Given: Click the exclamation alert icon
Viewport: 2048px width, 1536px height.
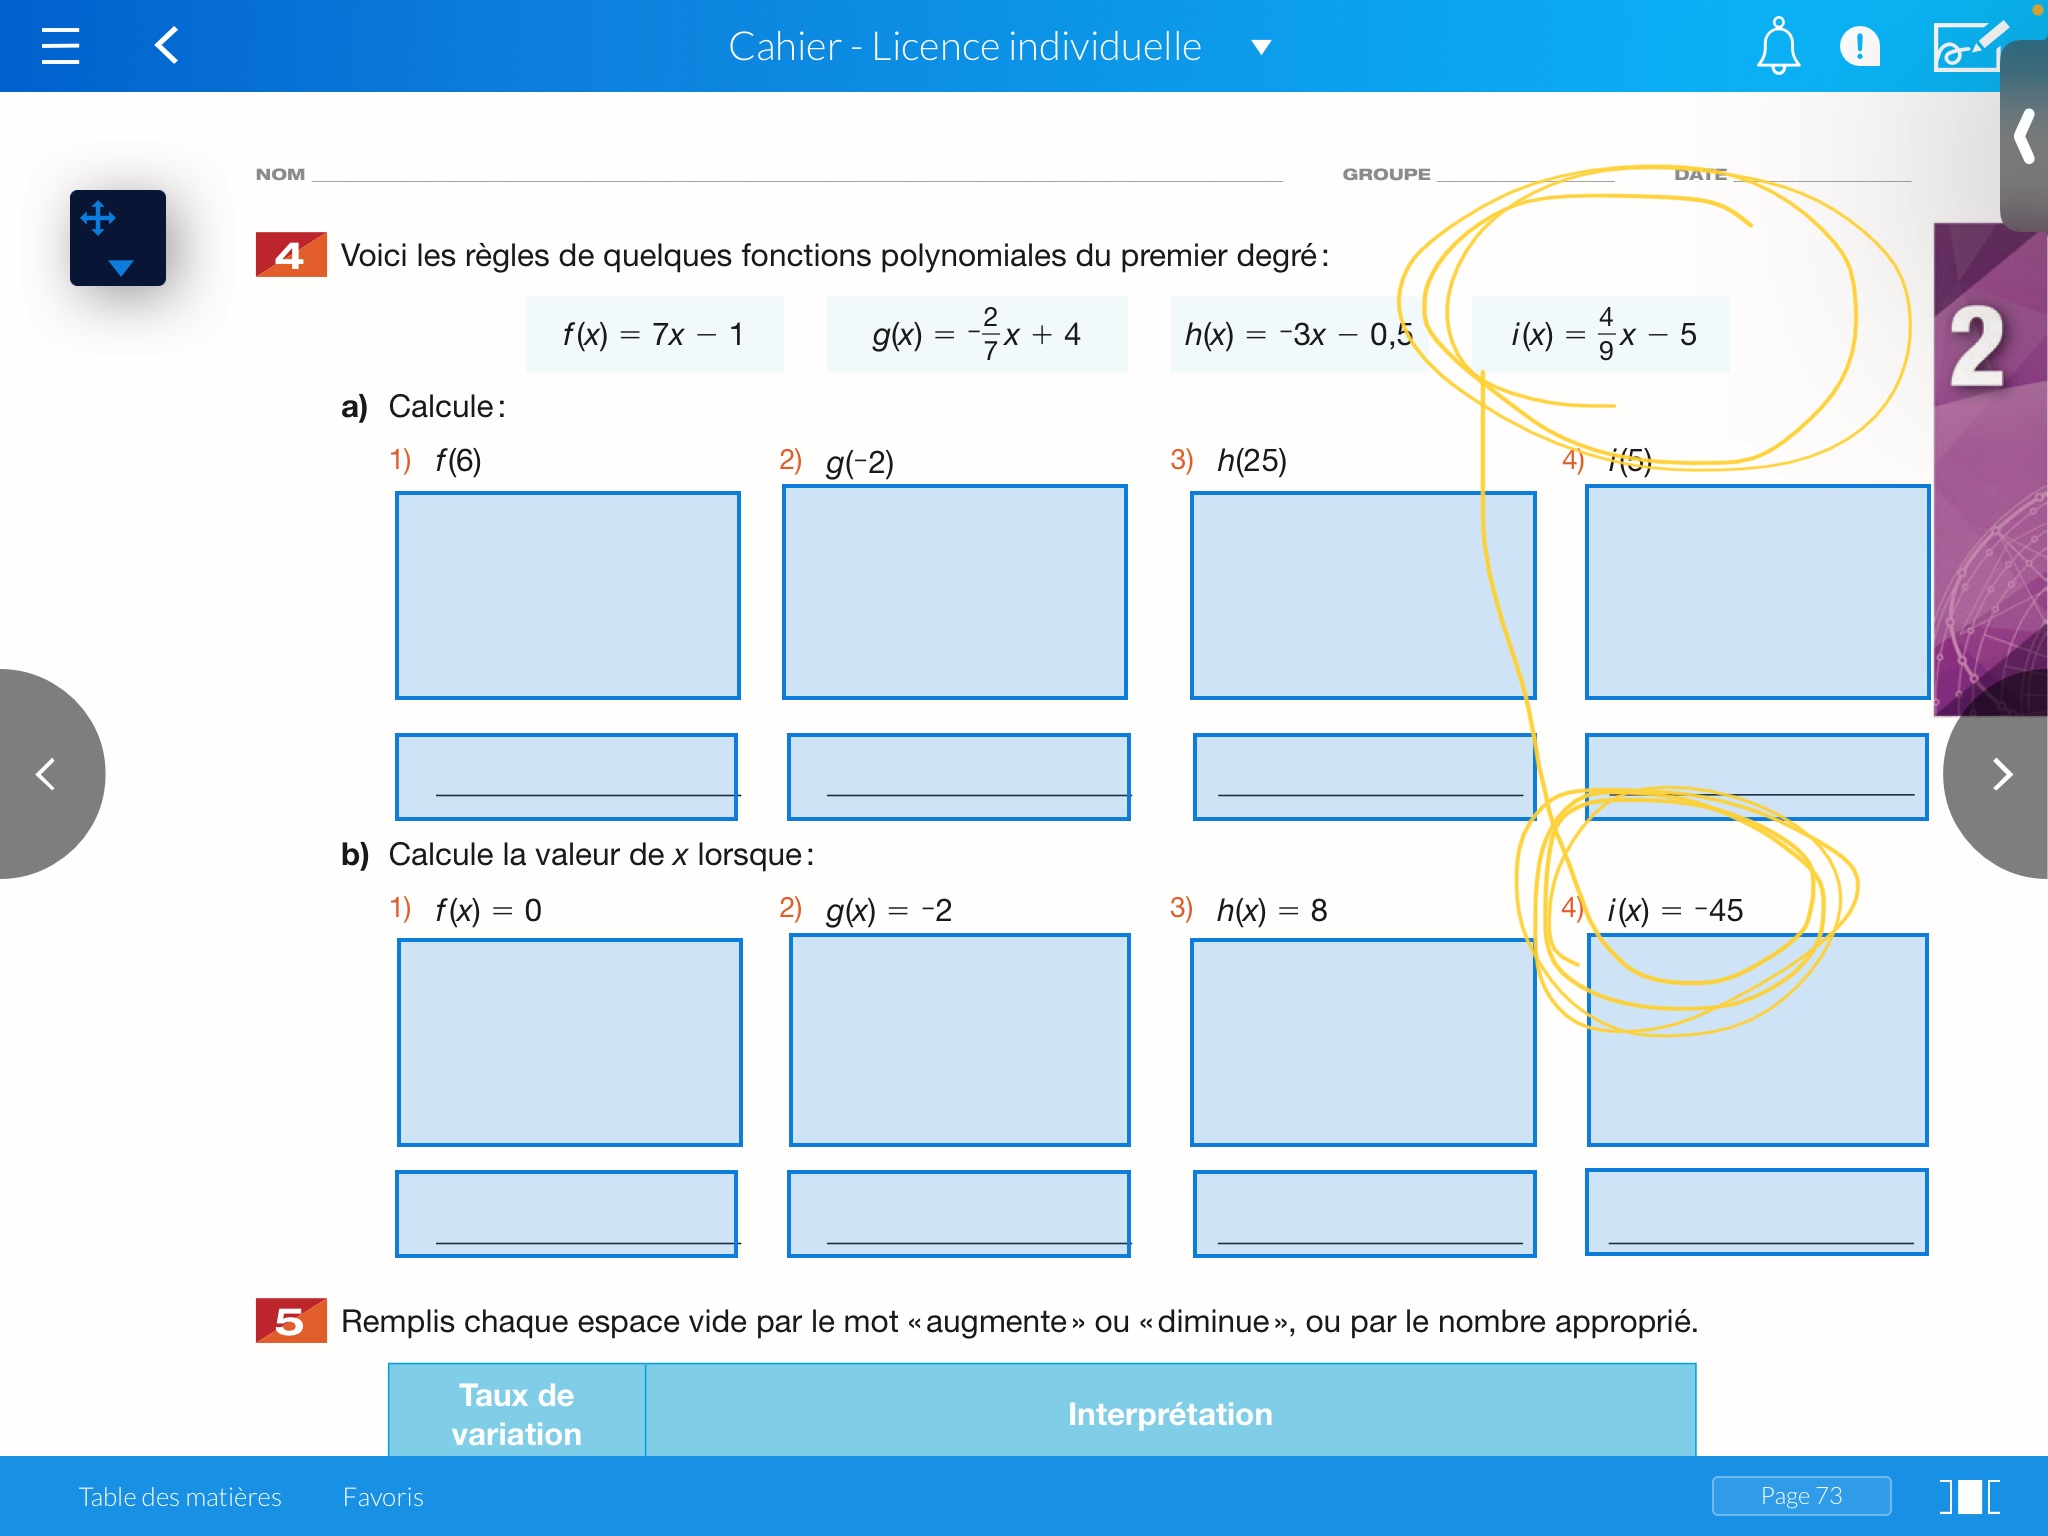Looking at the screenshot, I should [1859, 46].
